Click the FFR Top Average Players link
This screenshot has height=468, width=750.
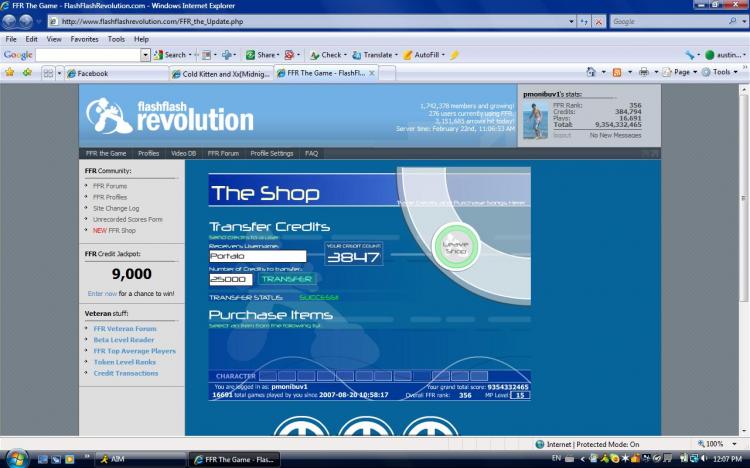134,351
